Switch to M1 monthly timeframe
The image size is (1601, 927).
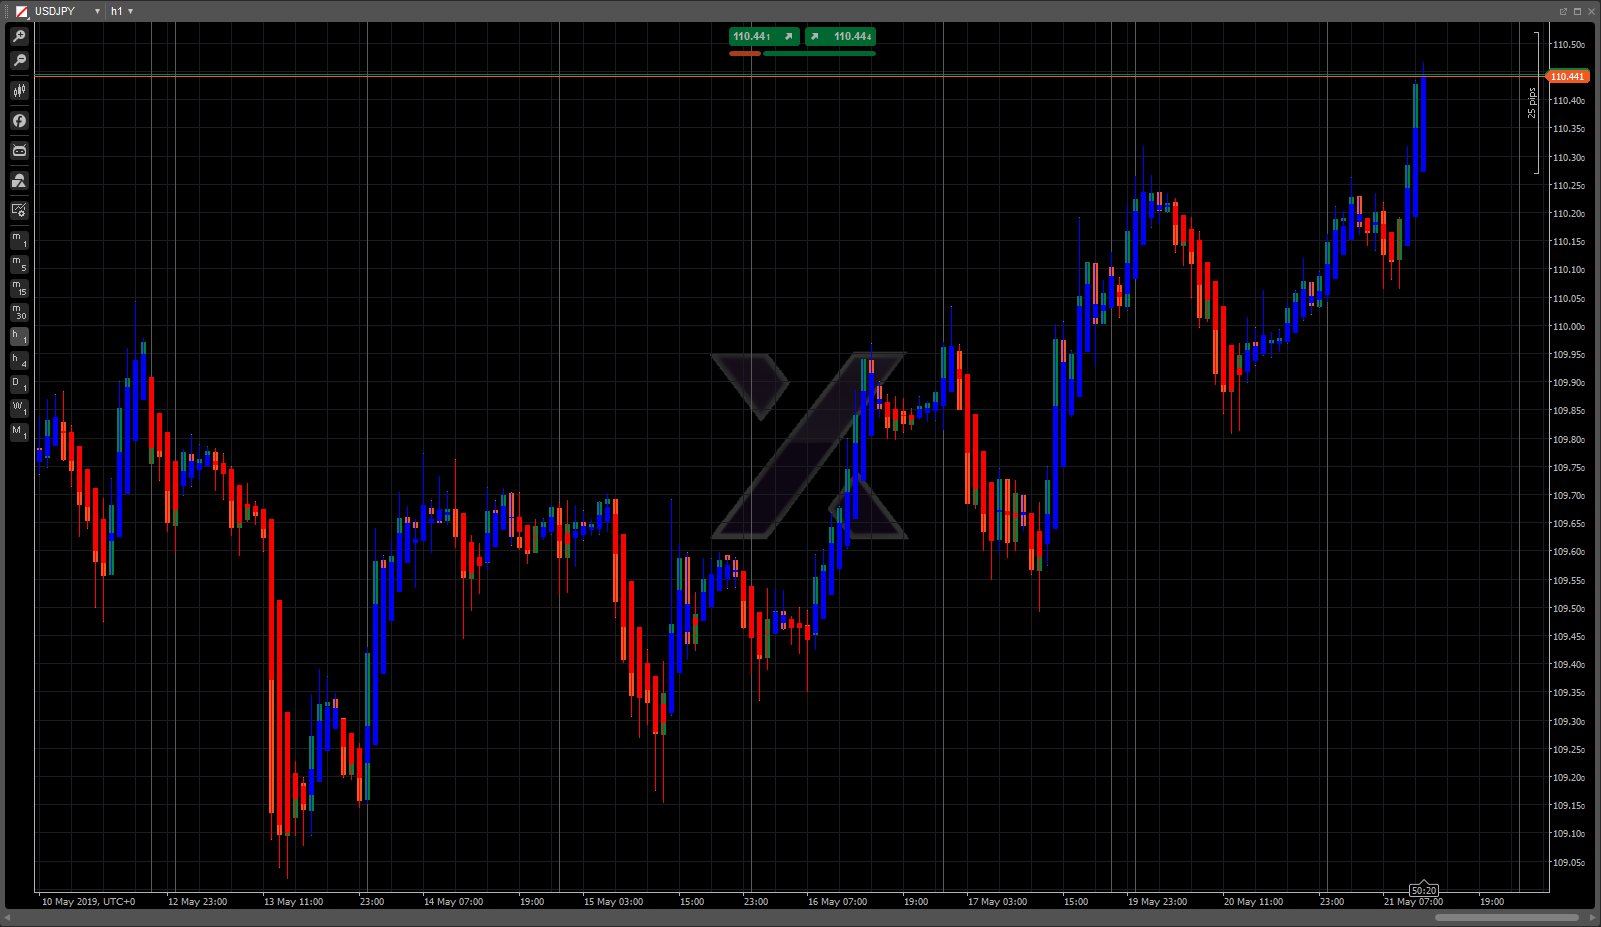[19, 432]
